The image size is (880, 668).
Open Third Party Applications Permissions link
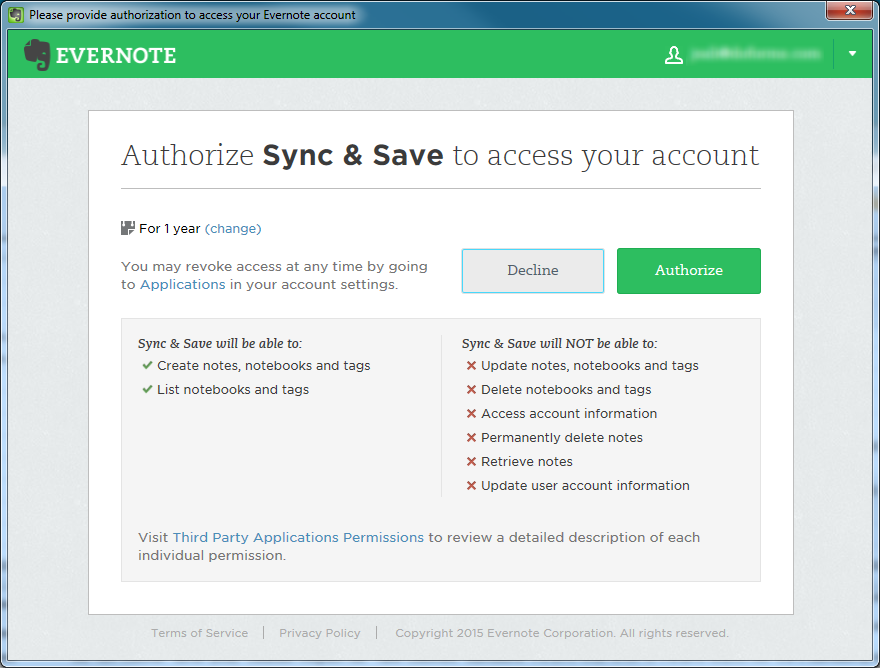pos(298,537)
